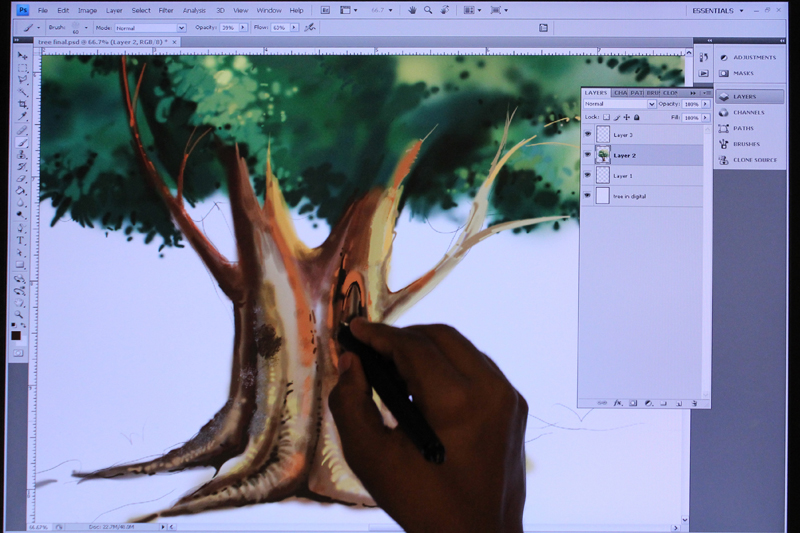
Task: Hide the 'tree in digital' layer
Action: click(x=588, y=196)
